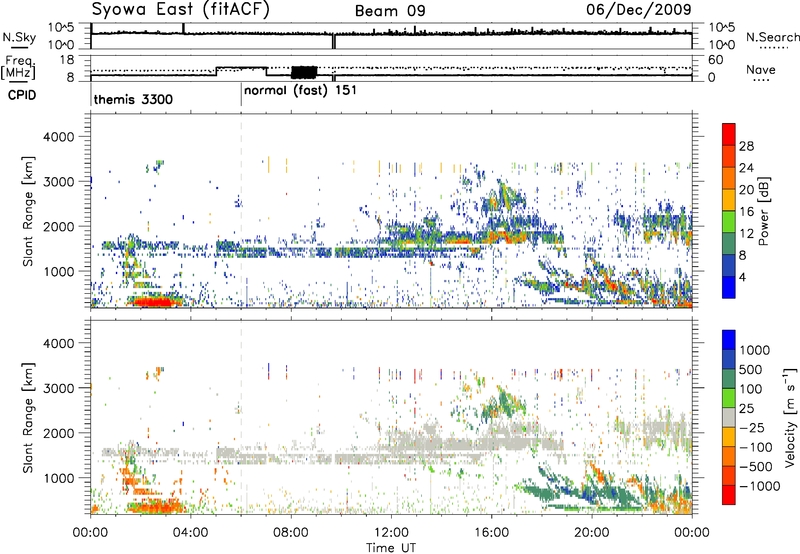The height and width of the screenshot is (554, 800).
Task: Select the 'N.Search' legend label
Action: click(772, 37)
